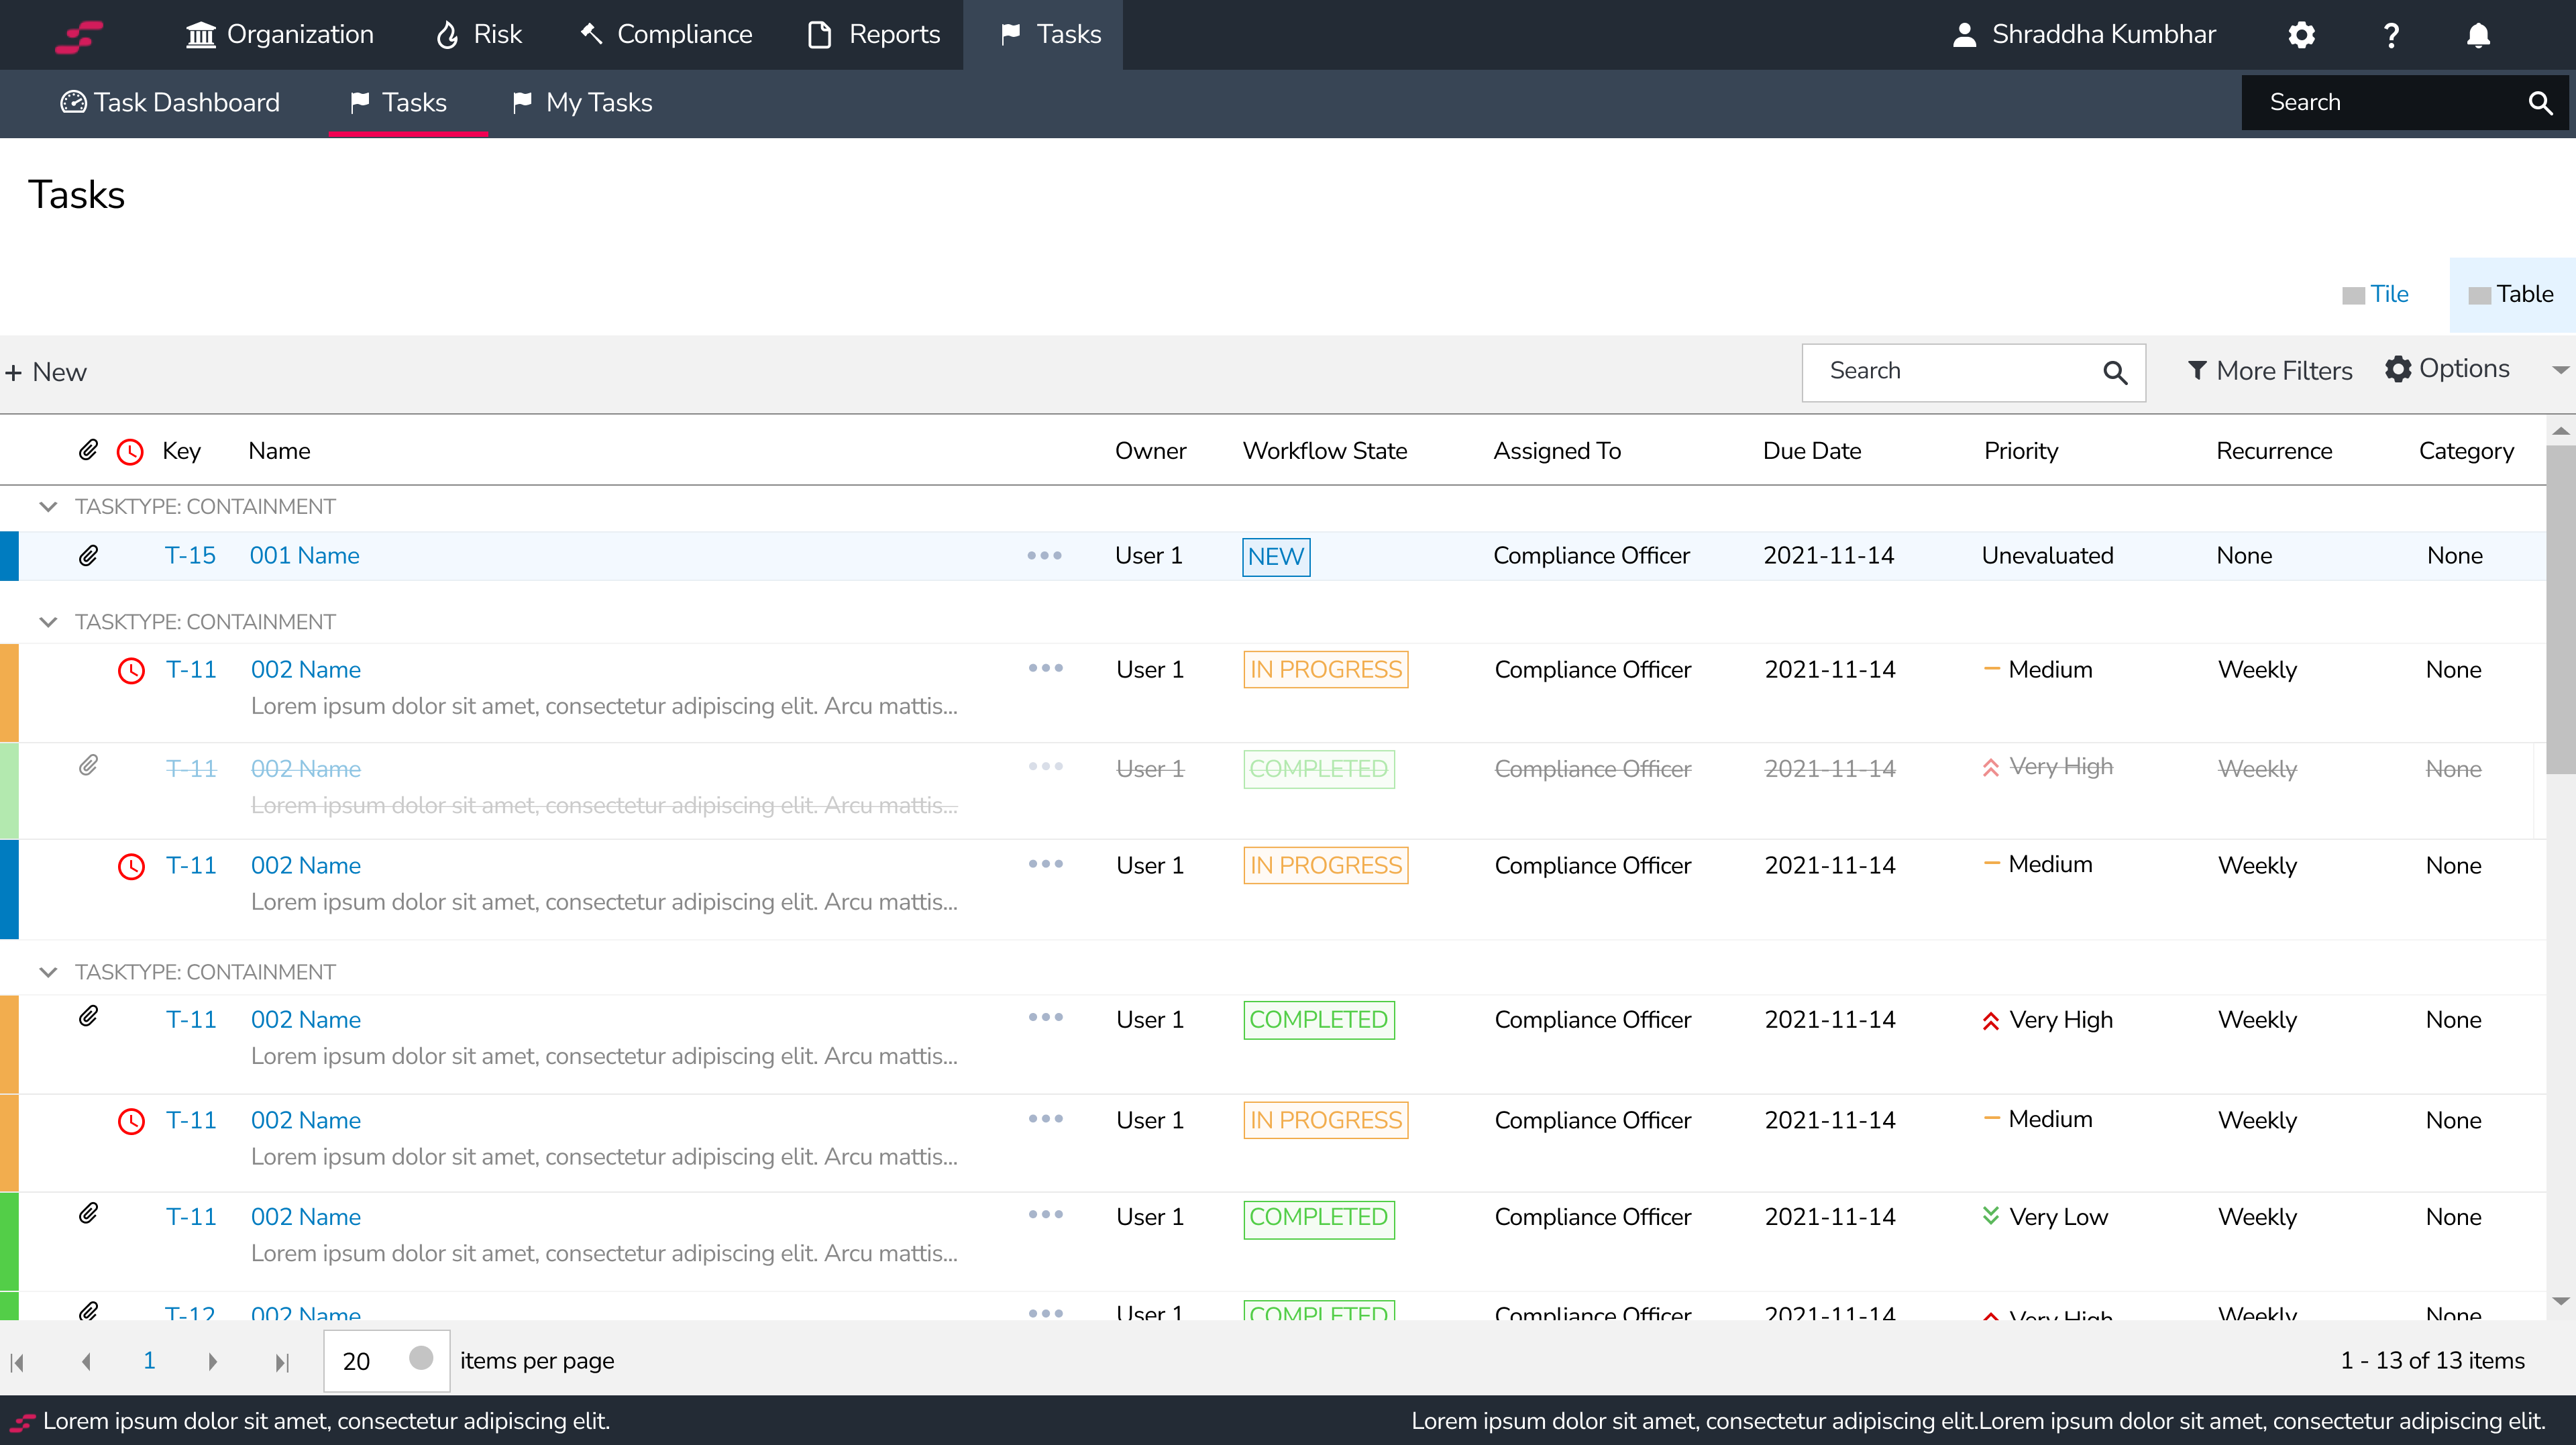The width and height of the screenshot is (2576, 1445).
Task: Switch to the My Tasks tab
Action: click(582, 102)
